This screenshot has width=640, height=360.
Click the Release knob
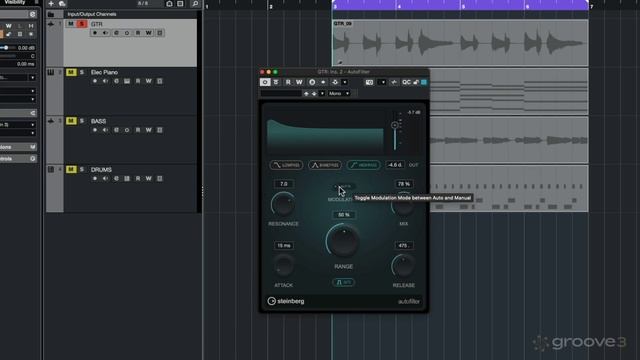(403, 266)
